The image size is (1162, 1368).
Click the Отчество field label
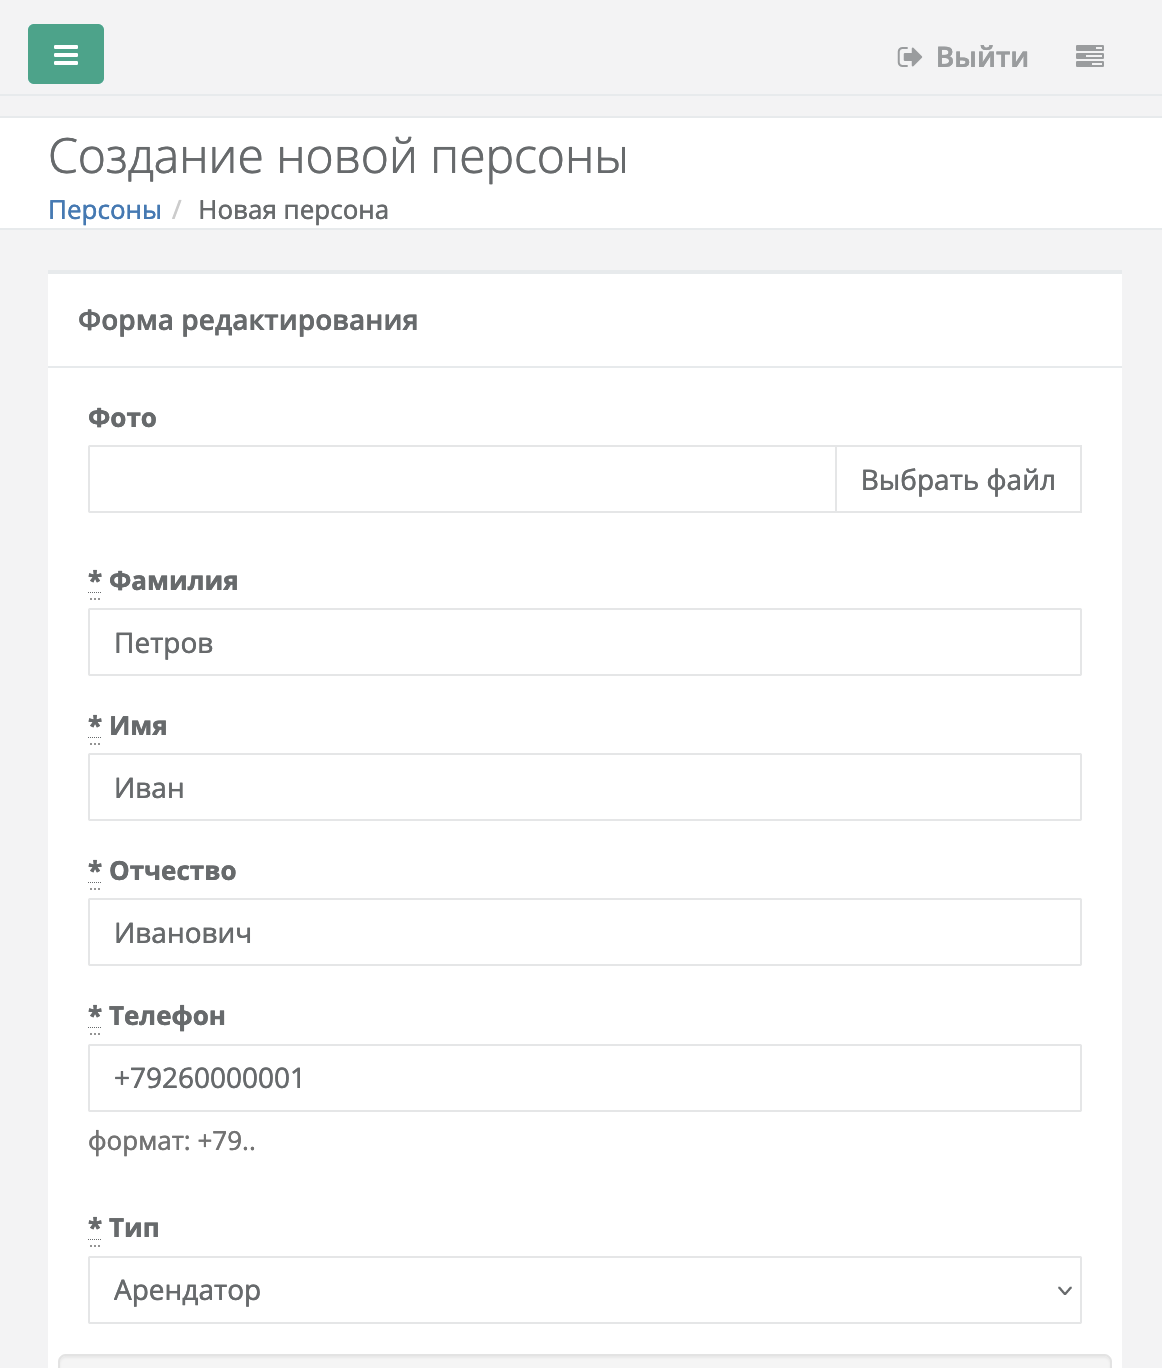pyautogui.click(x=172, y=871)
